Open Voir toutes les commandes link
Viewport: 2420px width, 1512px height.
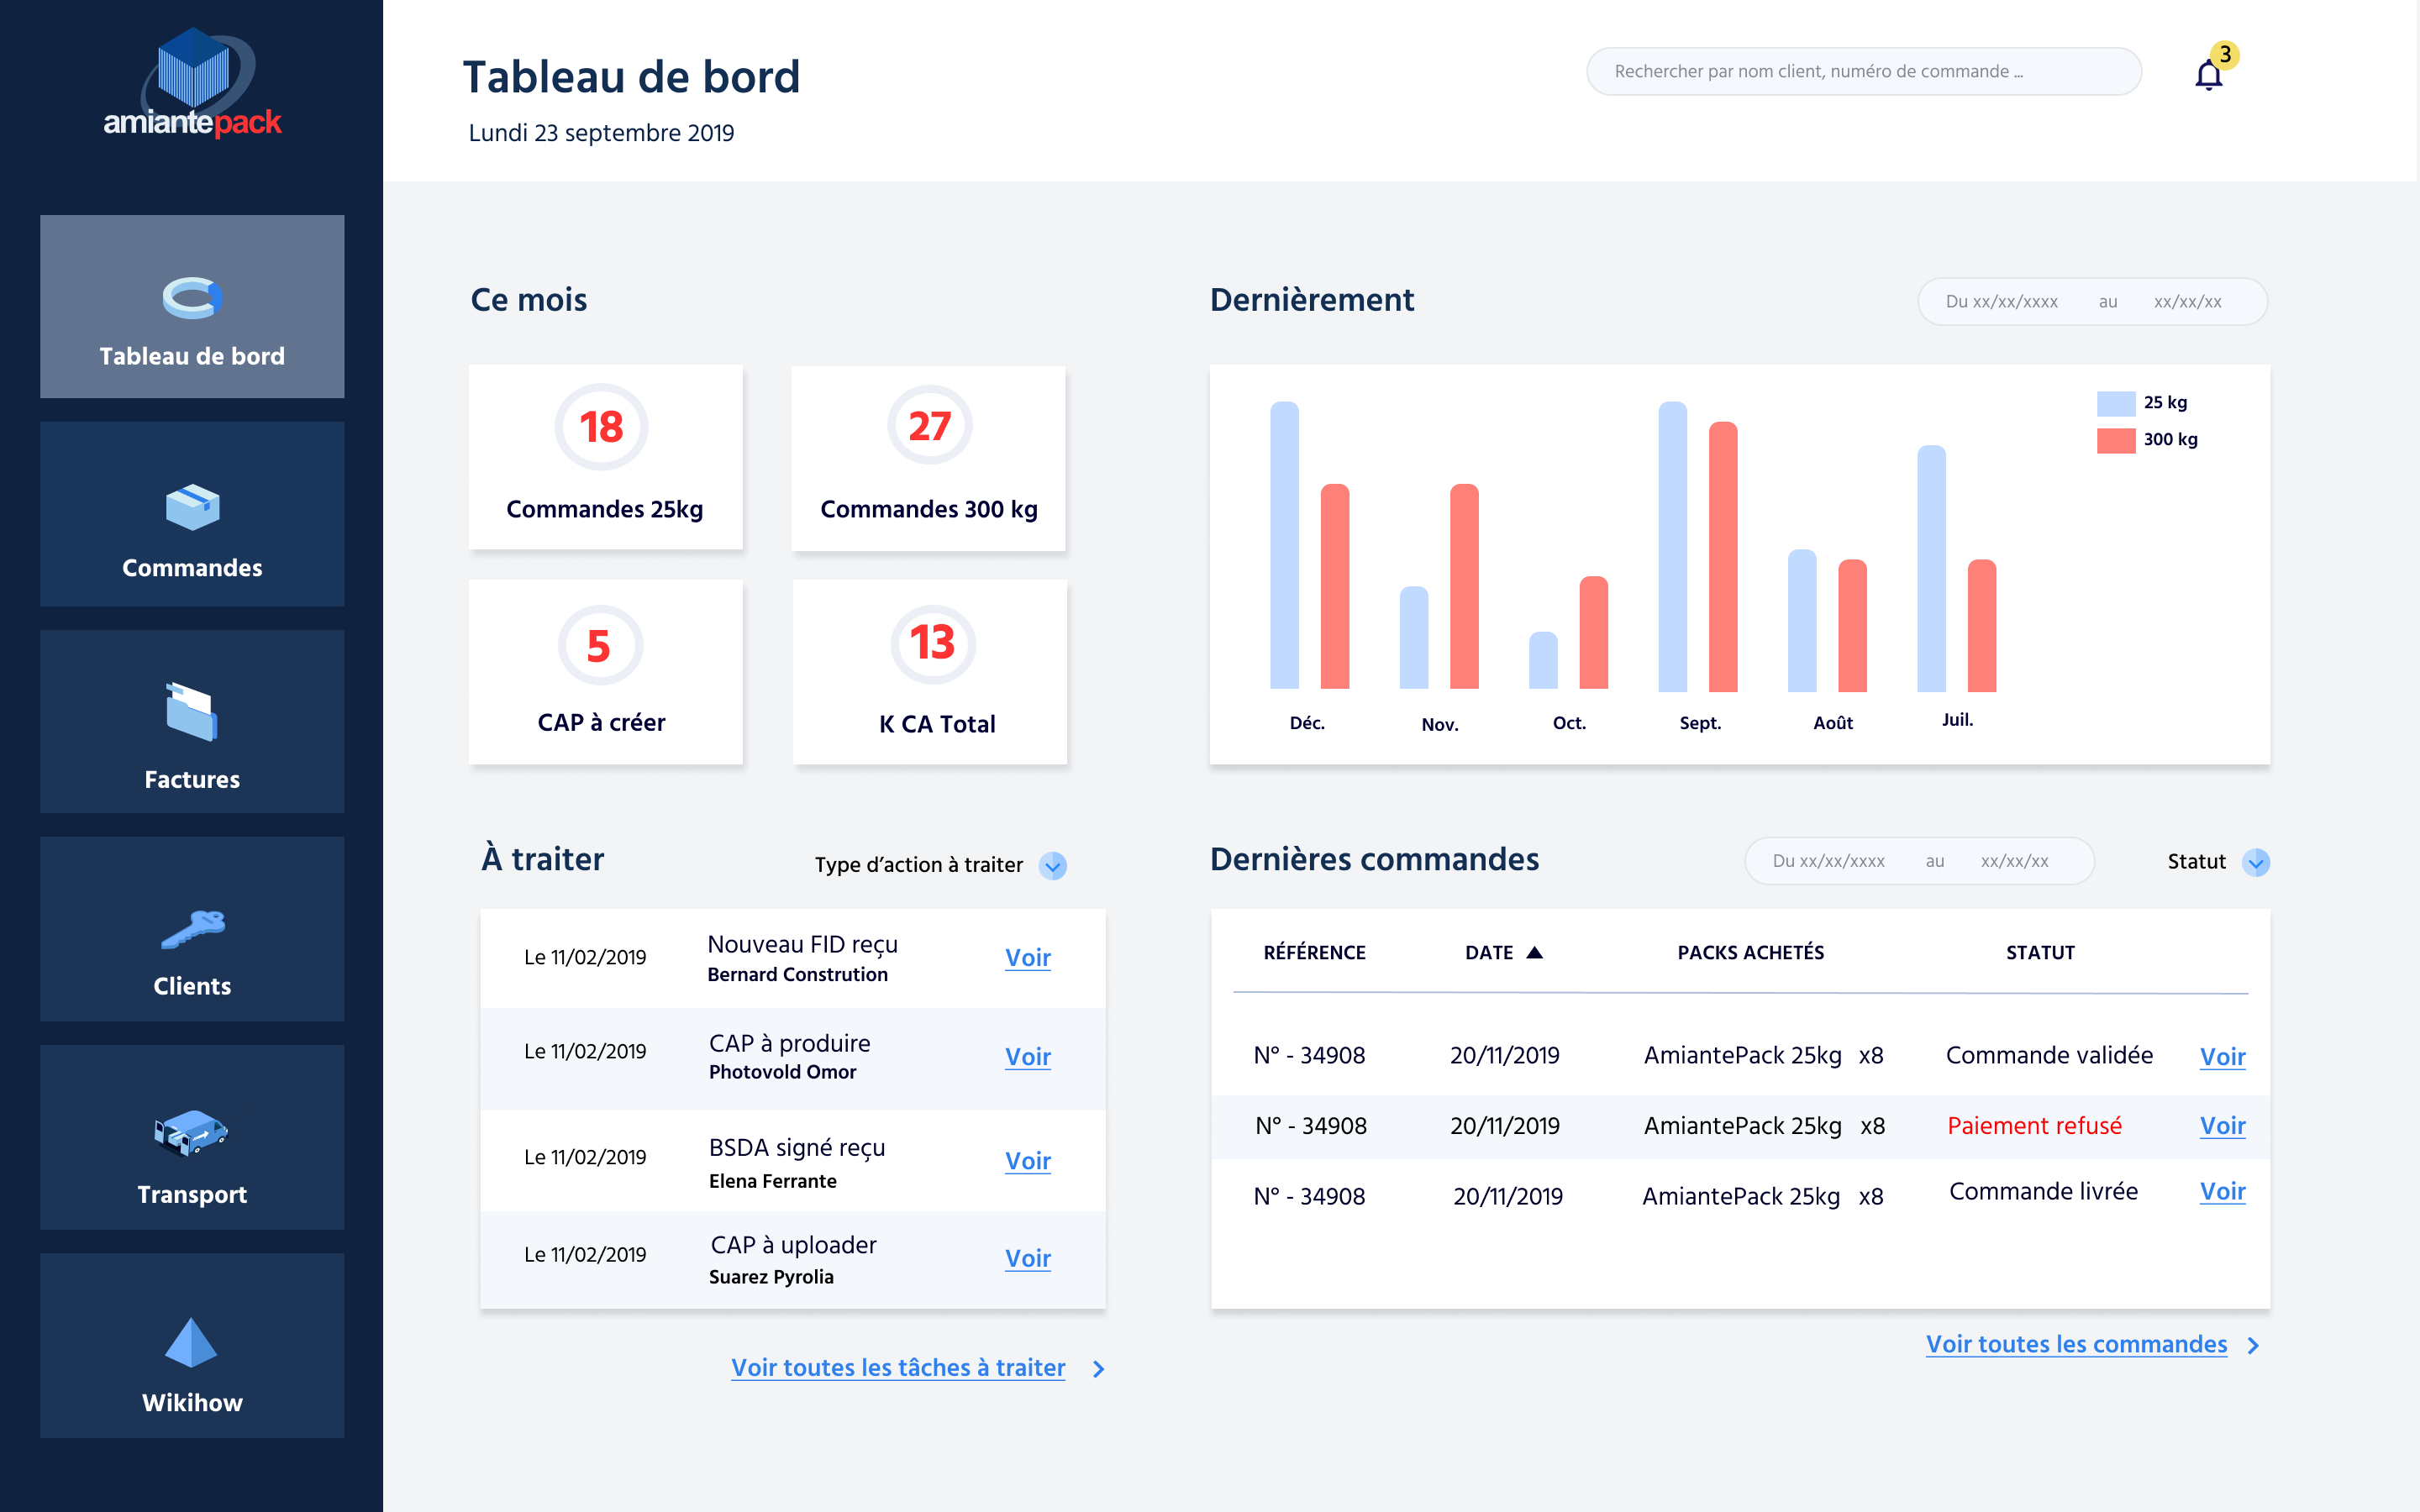[2077, 1345]
